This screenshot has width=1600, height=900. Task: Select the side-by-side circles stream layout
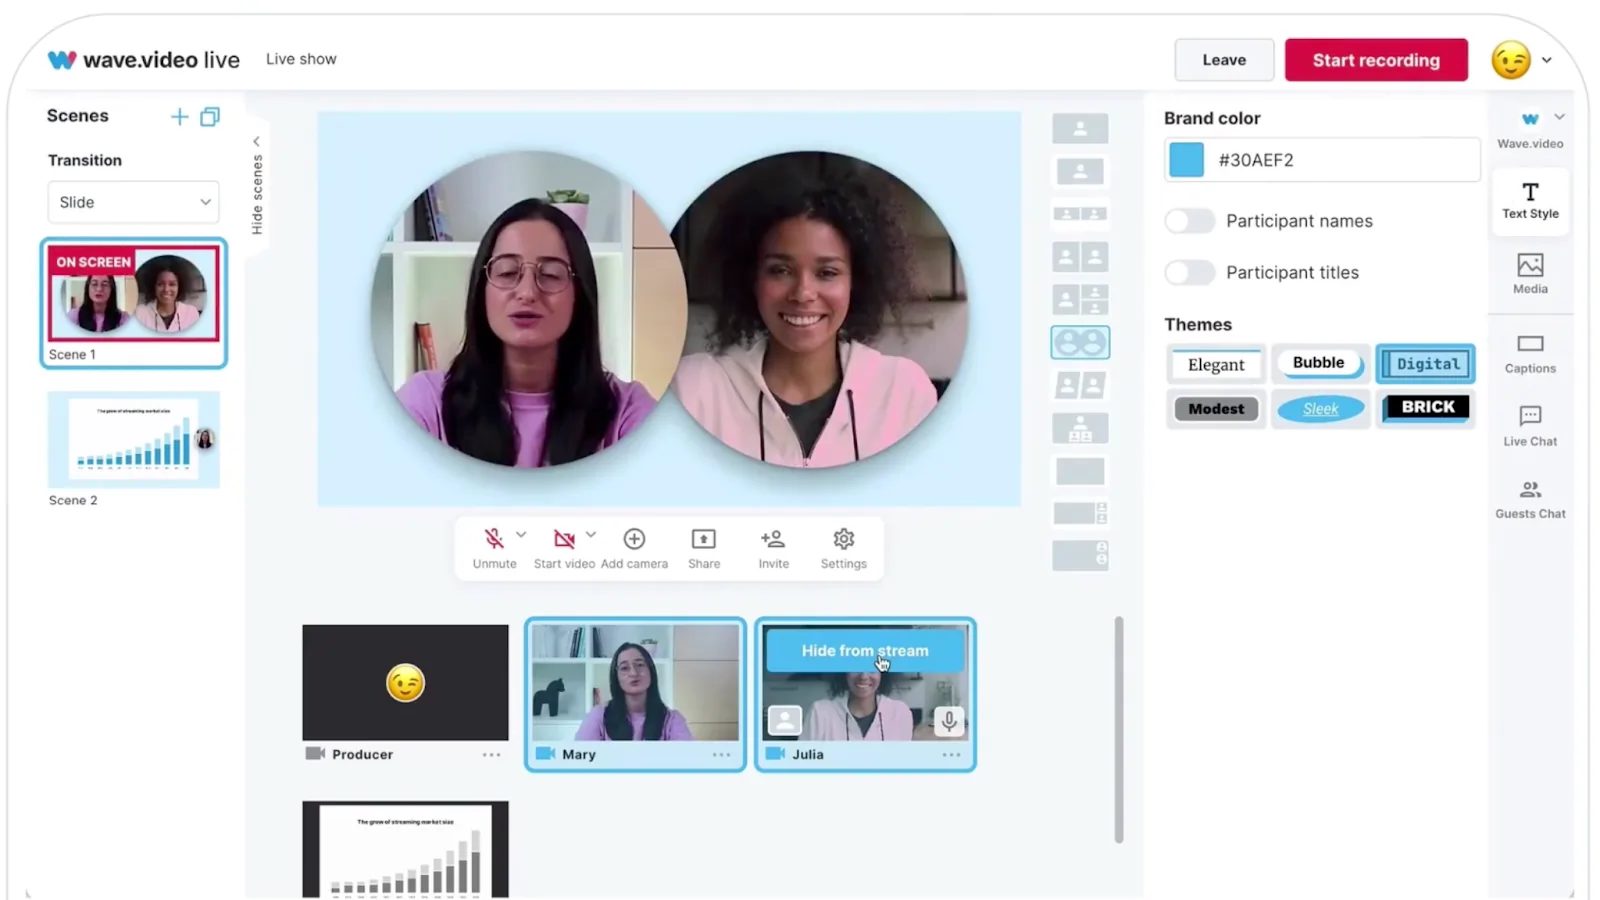(x=1080, y=341)
